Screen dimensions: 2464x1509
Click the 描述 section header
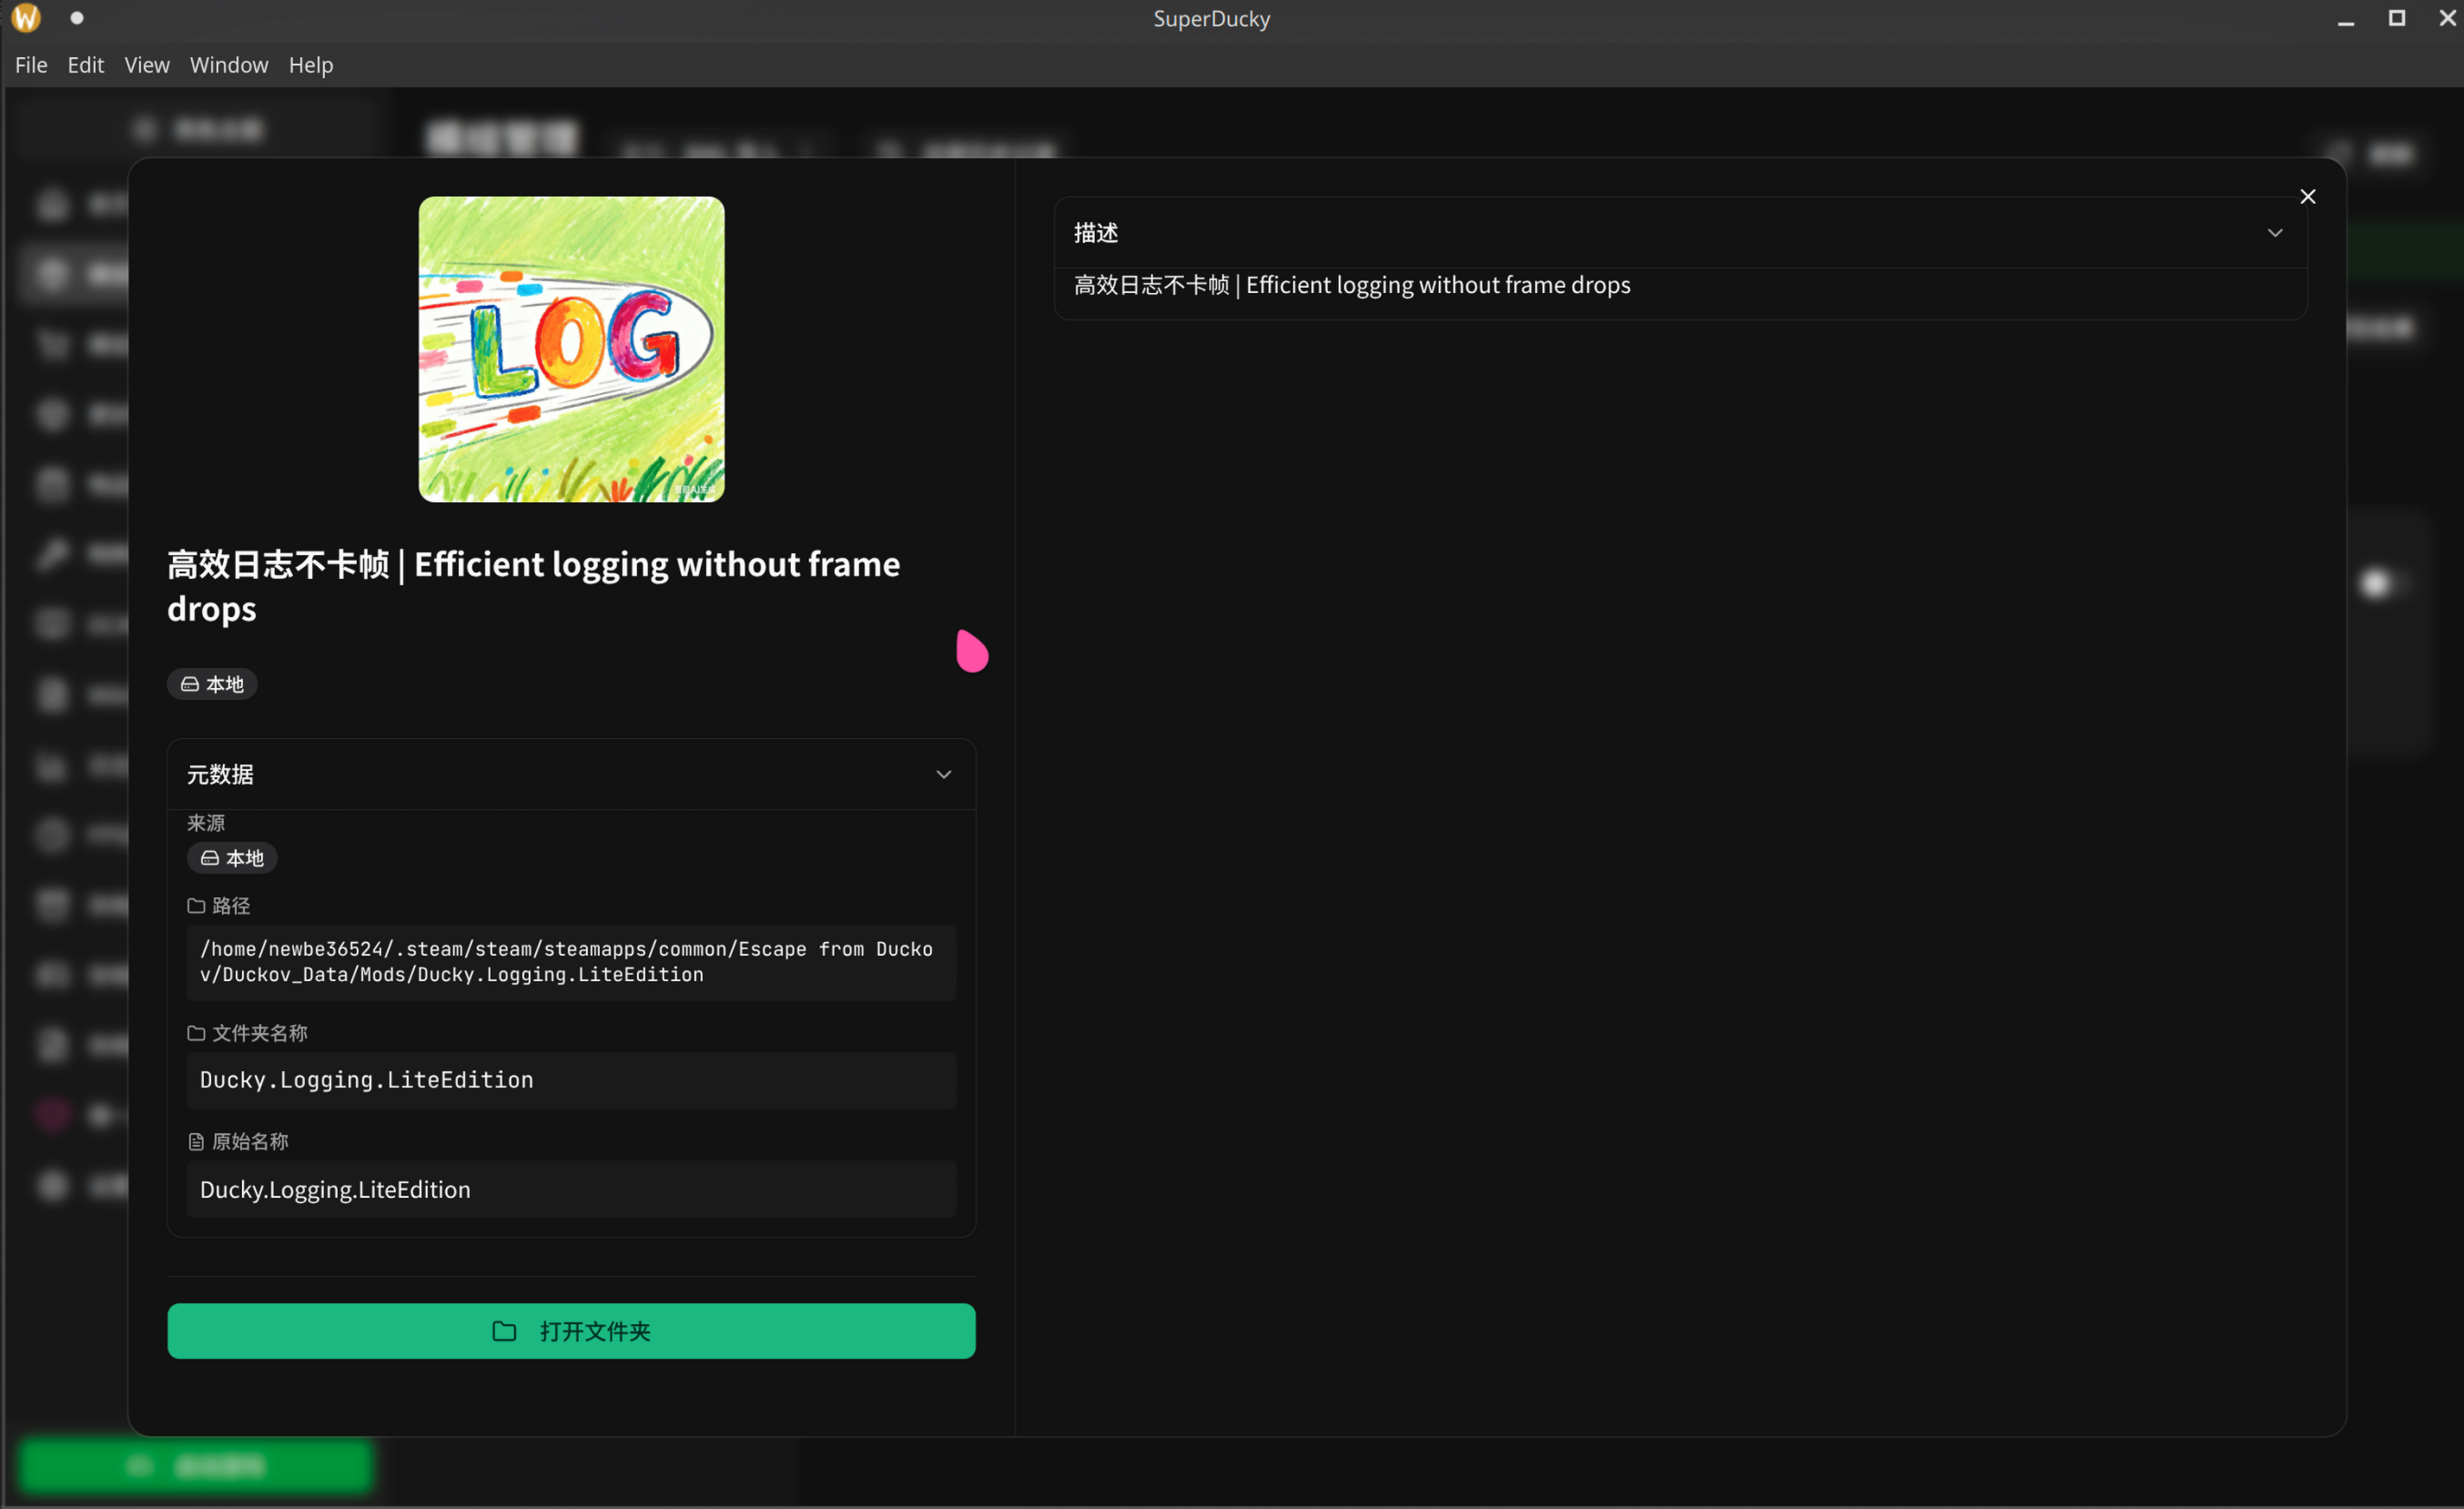pyautogui.click(x=1096, y=233)
